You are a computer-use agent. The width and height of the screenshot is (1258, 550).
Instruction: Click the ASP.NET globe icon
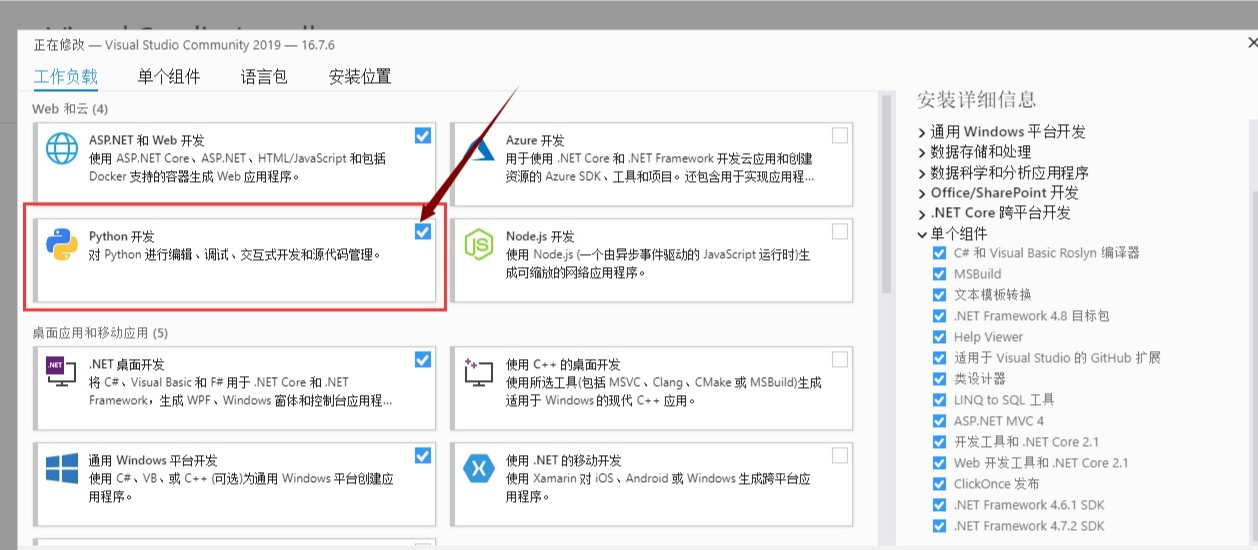62,148
